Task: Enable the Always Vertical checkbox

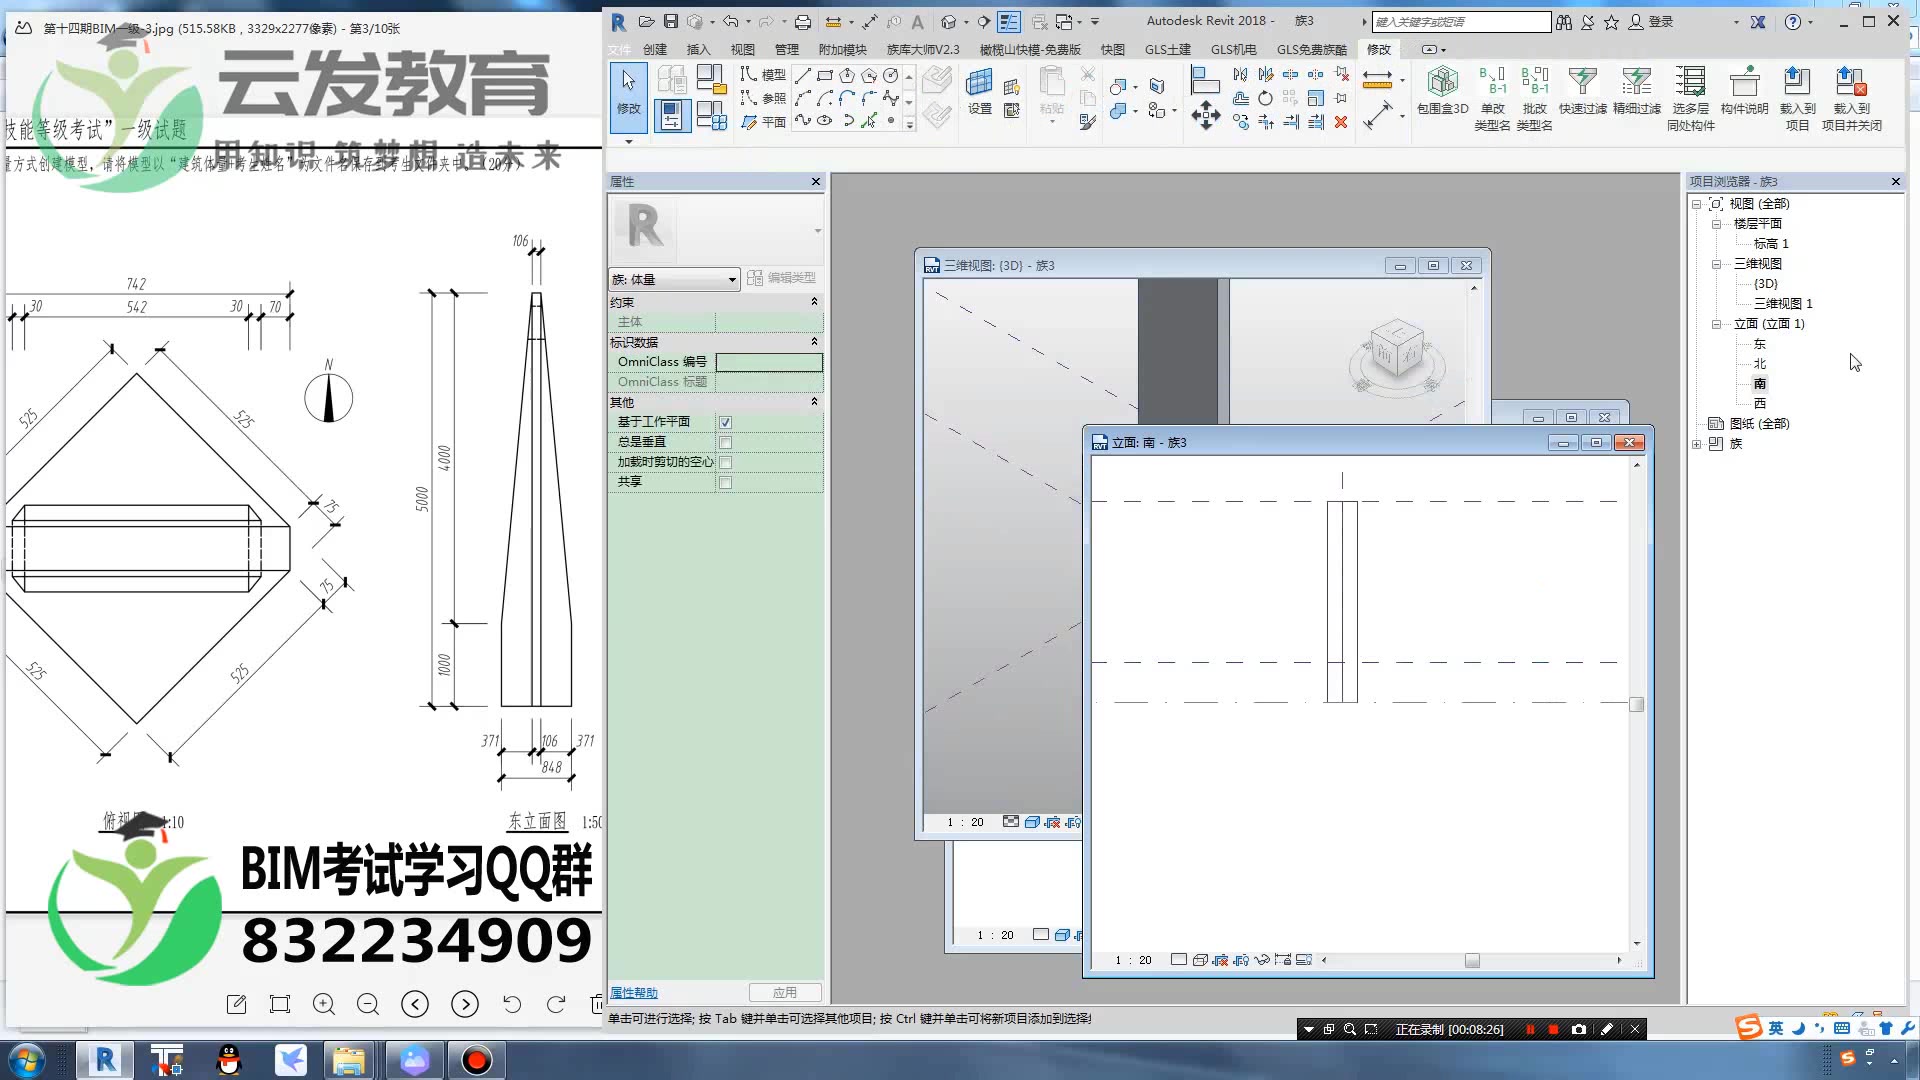Action: [725, 442]
